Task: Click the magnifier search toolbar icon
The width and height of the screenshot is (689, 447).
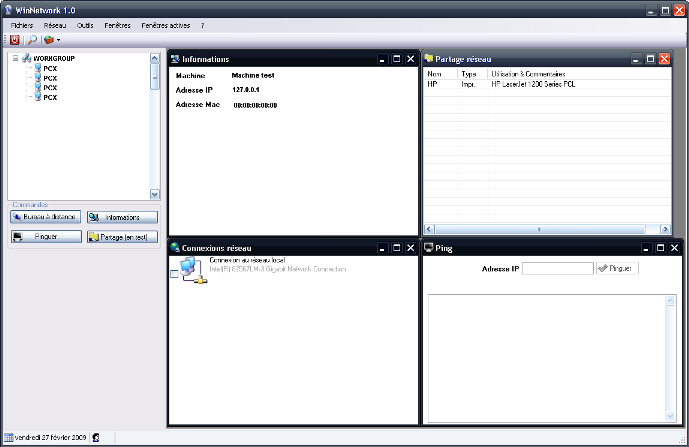Action: [31, 39]
